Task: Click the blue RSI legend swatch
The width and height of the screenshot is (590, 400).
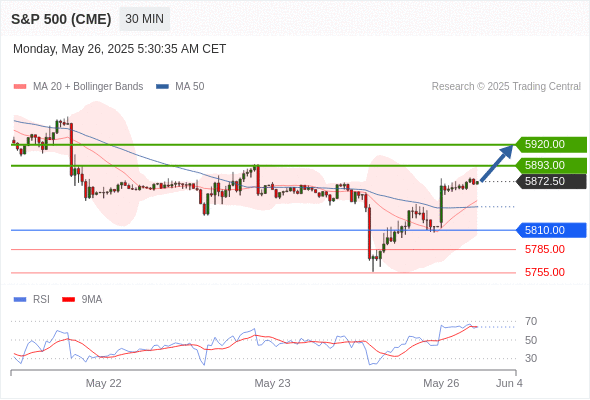Action: click(20, 300)
